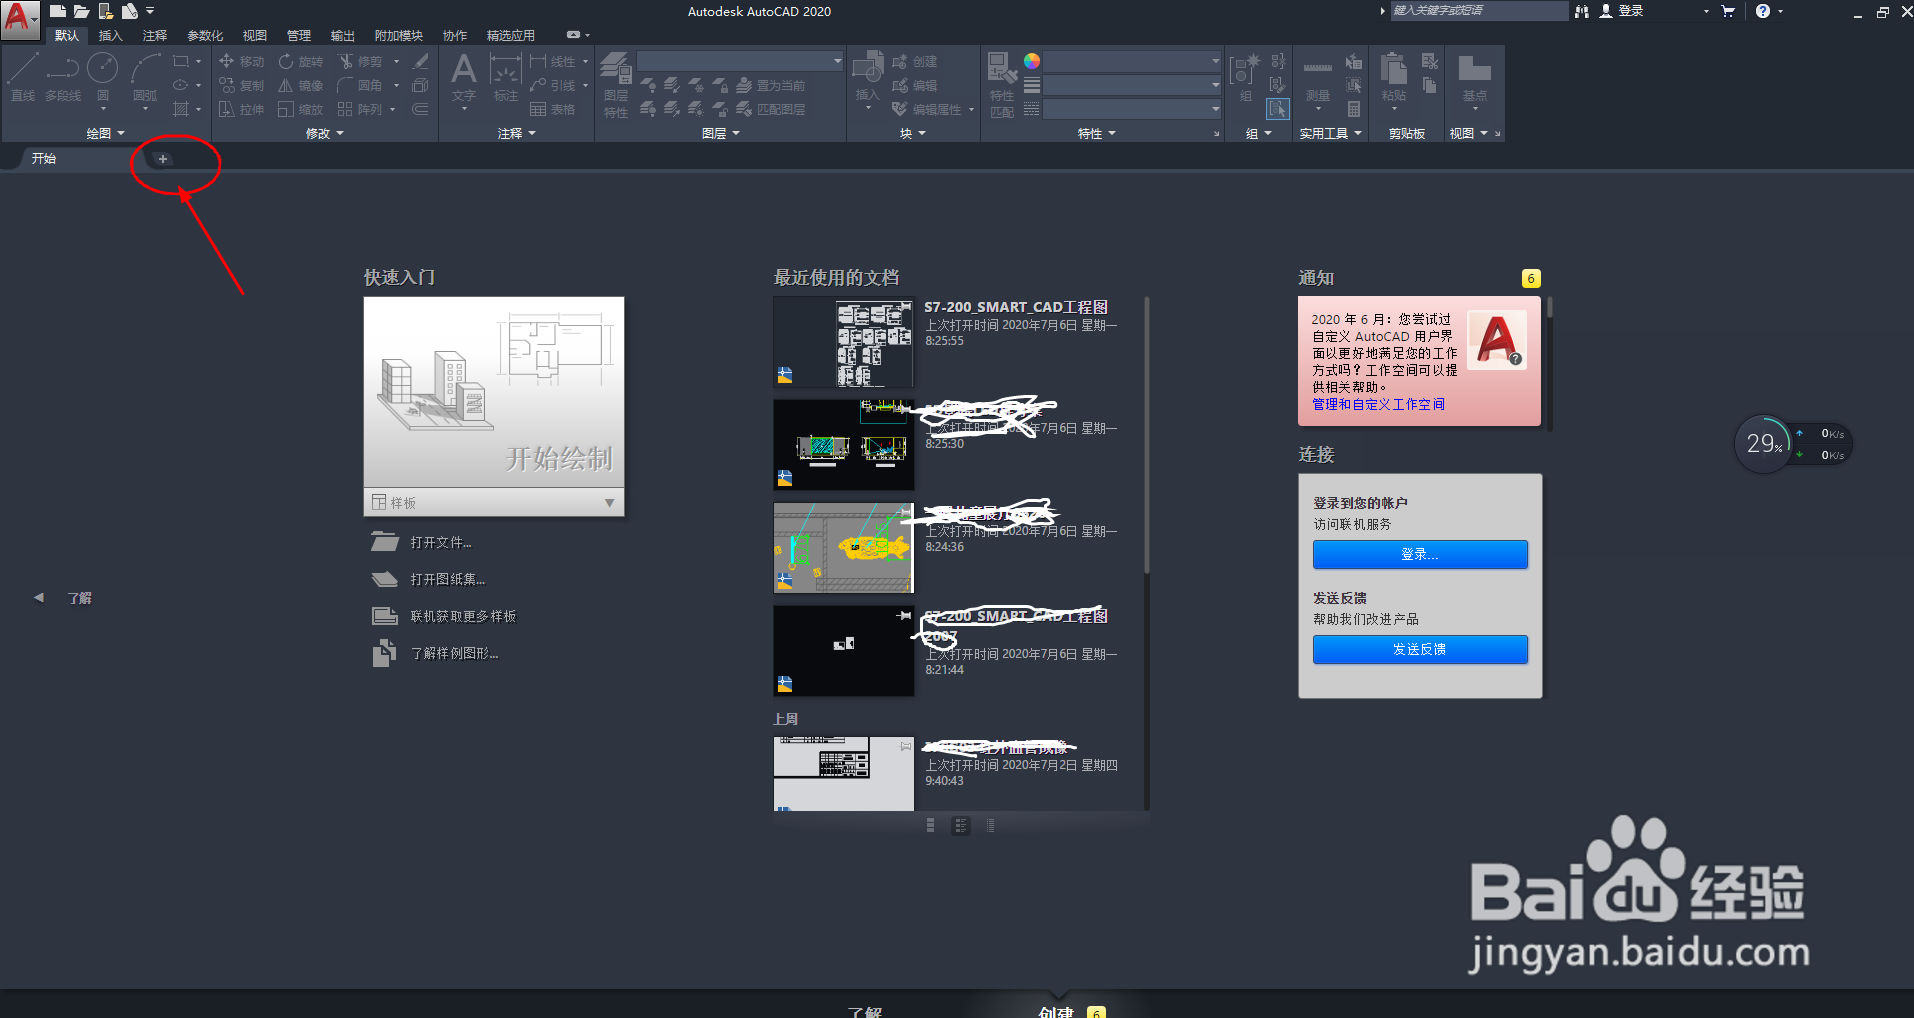This screenshot has height=1018, width=1914.
Task: Click the 缩放 (Scale) tool
Action: point(301,109)
